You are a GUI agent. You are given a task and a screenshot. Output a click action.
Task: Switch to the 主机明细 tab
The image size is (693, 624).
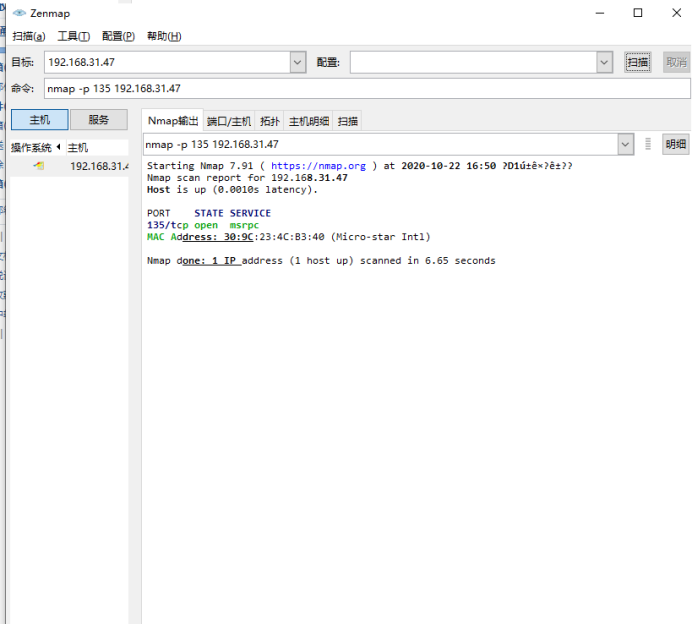click(308, 121)
